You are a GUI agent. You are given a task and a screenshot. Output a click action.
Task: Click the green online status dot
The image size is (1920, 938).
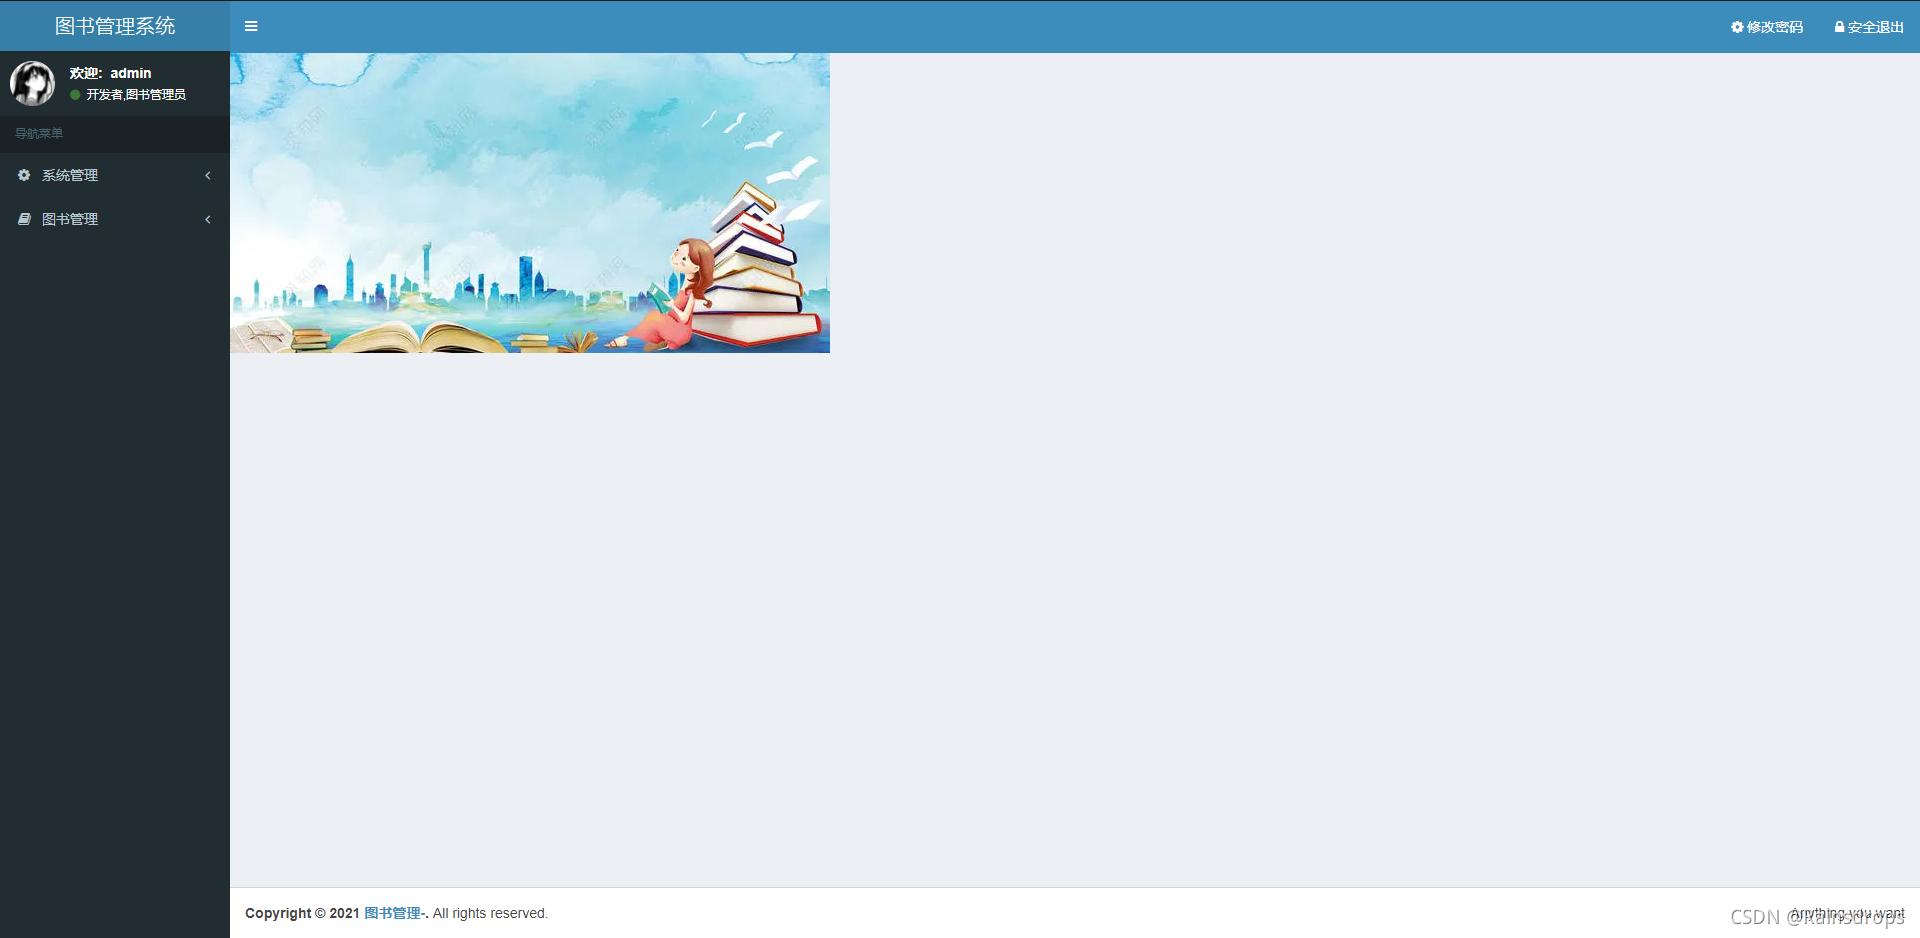point(75,95)
